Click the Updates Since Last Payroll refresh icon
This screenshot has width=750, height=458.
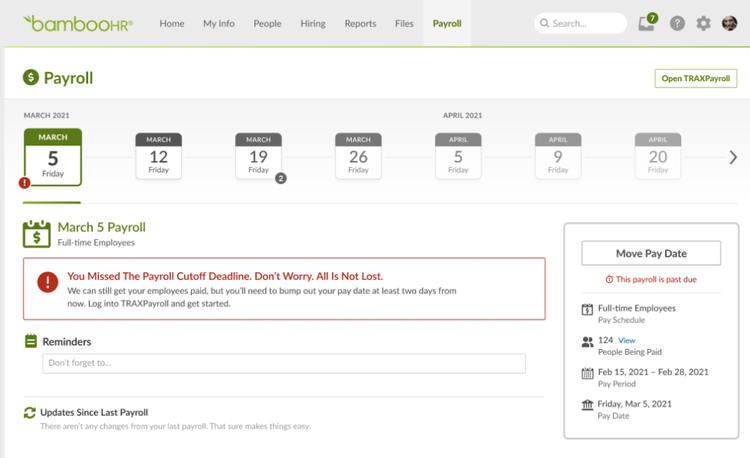[x=30, y=413]
